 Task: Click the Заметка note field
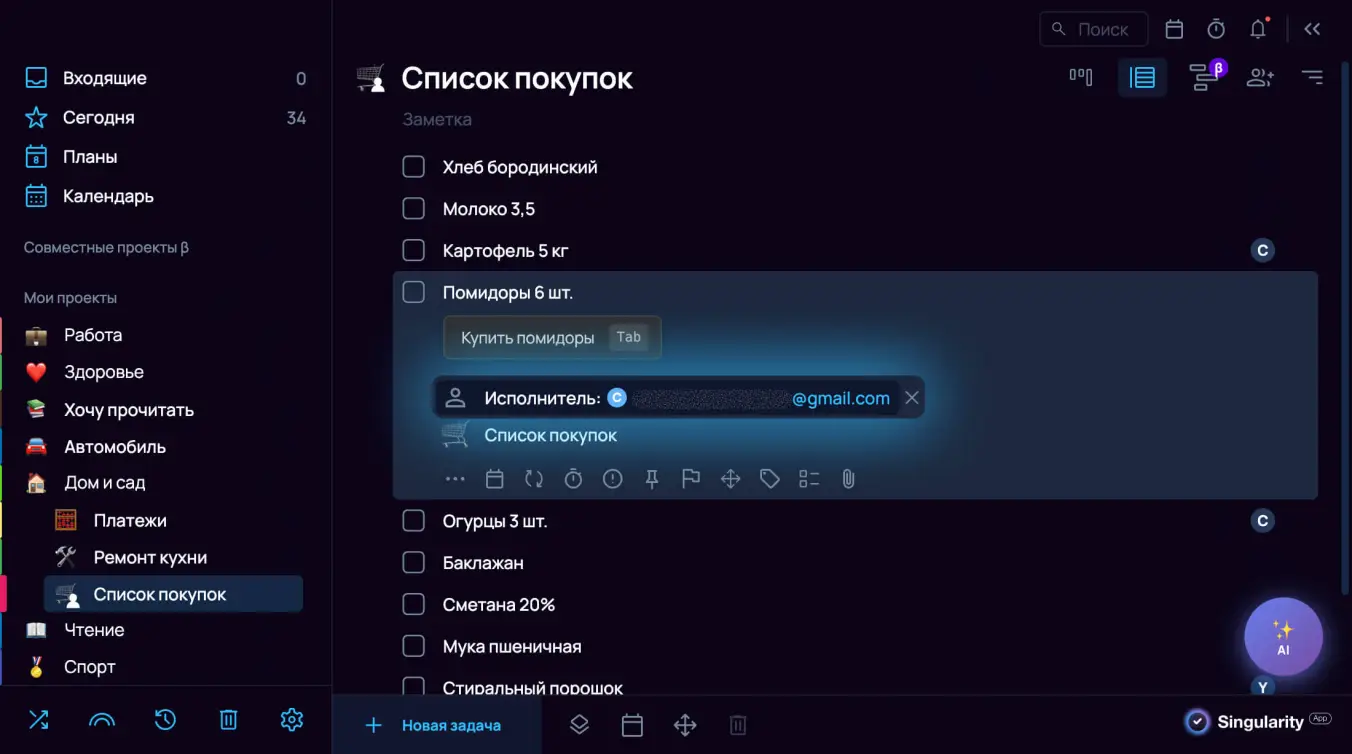click(x=437, y=119)
